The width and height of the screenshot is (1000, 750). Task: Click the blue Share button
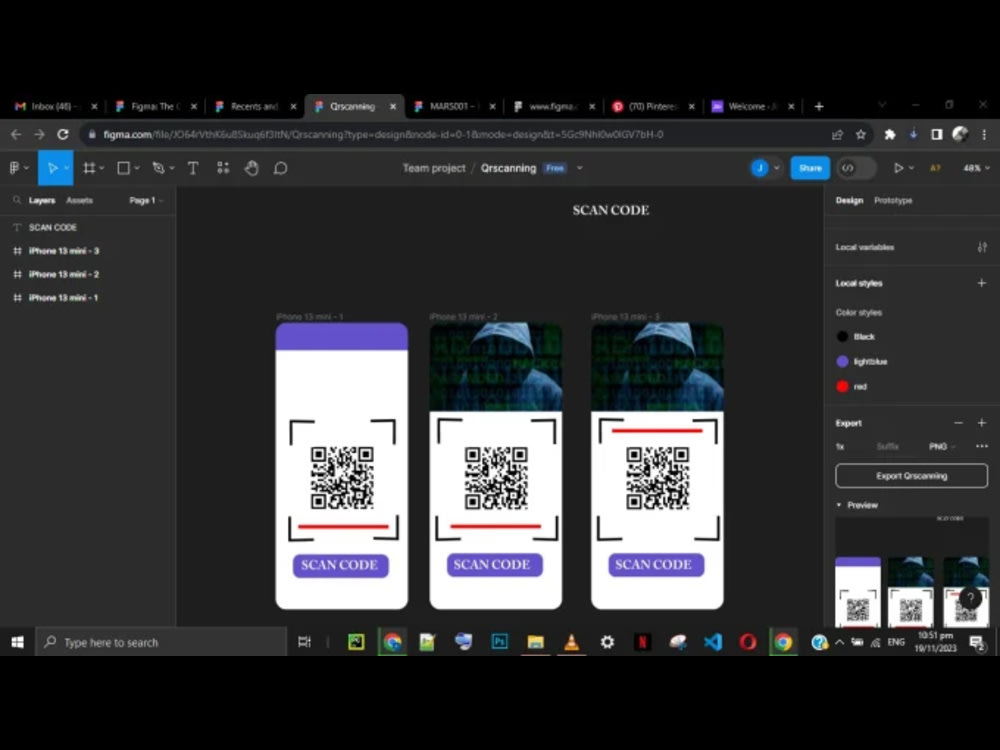pyautogui.click(x=810, y=168)
